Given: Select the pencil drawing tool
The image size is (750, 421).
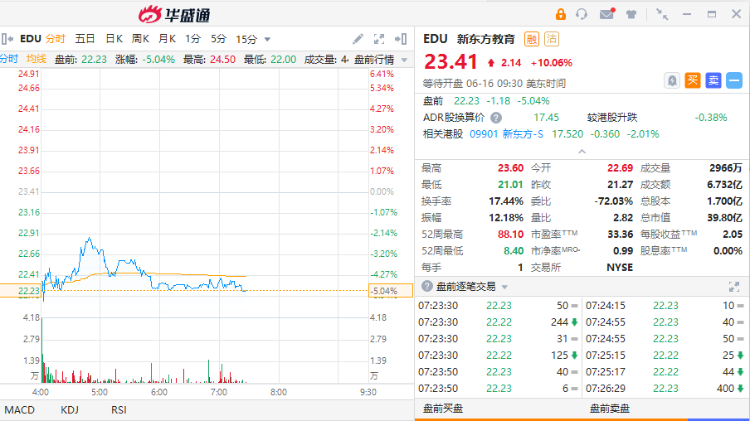Looking at the screenshot, I should point(358,39).
